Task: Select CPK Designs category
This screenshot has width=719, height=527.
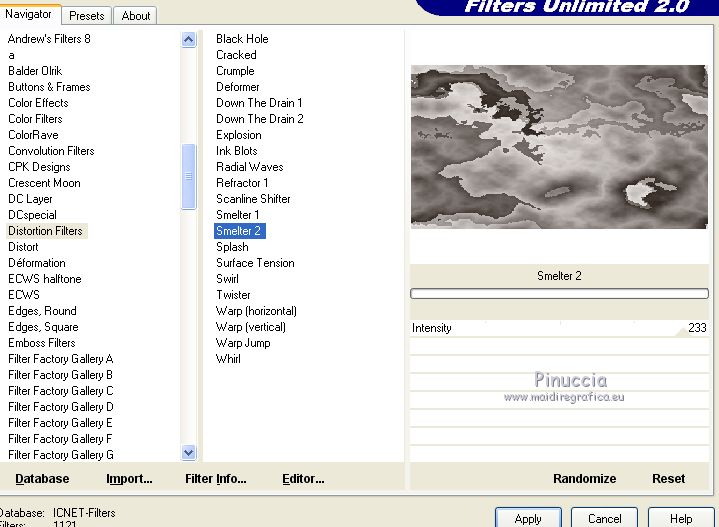Action: (39, 167)
